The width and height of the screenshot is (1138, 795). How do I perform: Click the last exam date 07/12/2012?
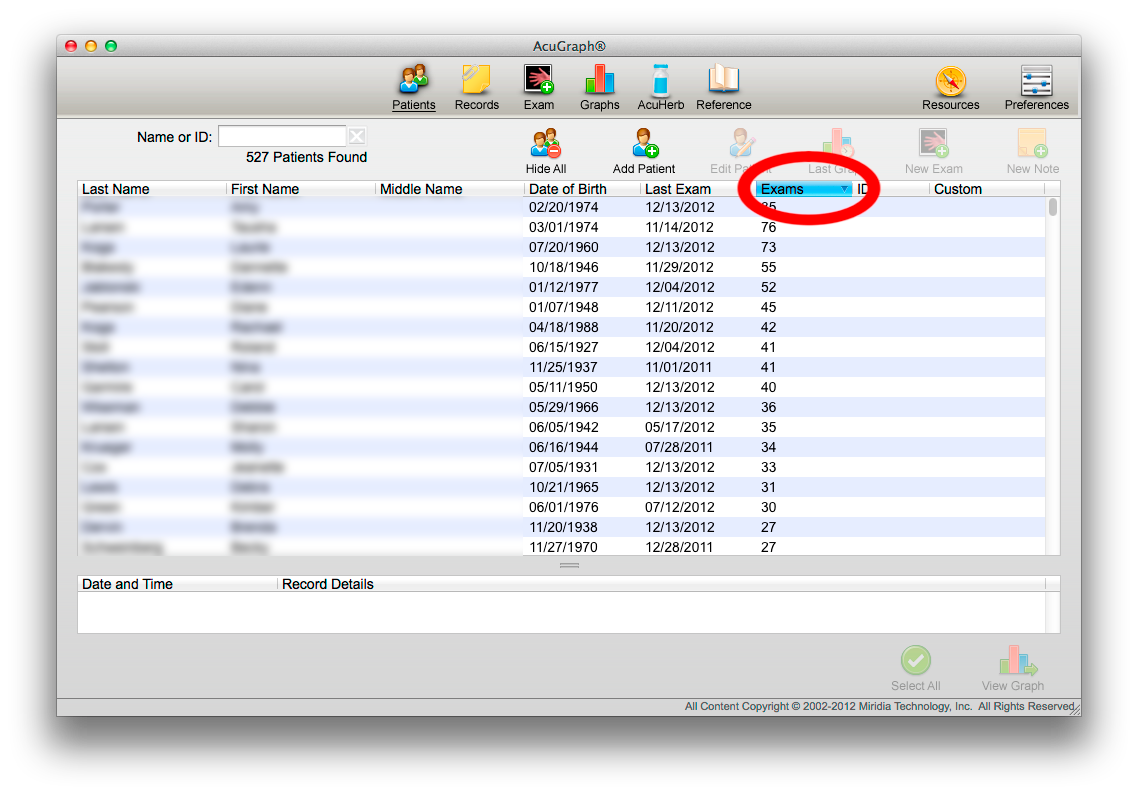click(680, 507)
